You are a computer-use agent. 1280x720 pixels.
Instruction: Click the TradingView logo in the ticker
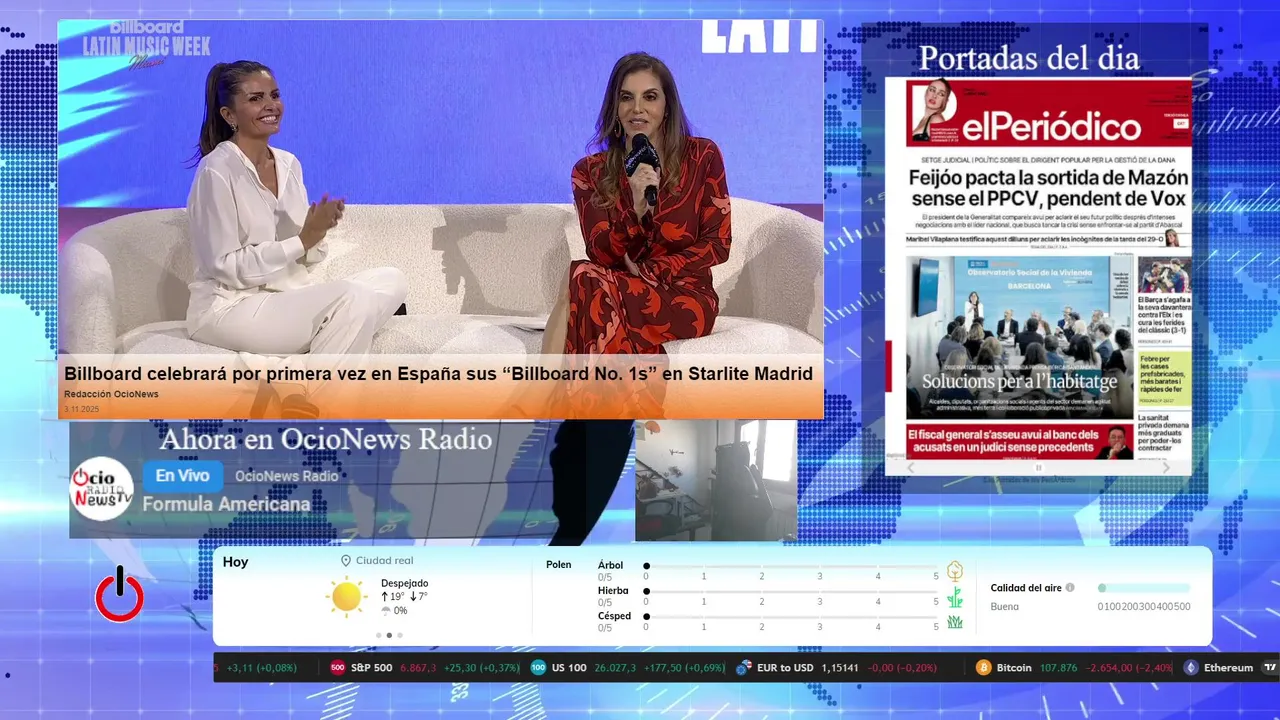click(x=1270, y=667)
